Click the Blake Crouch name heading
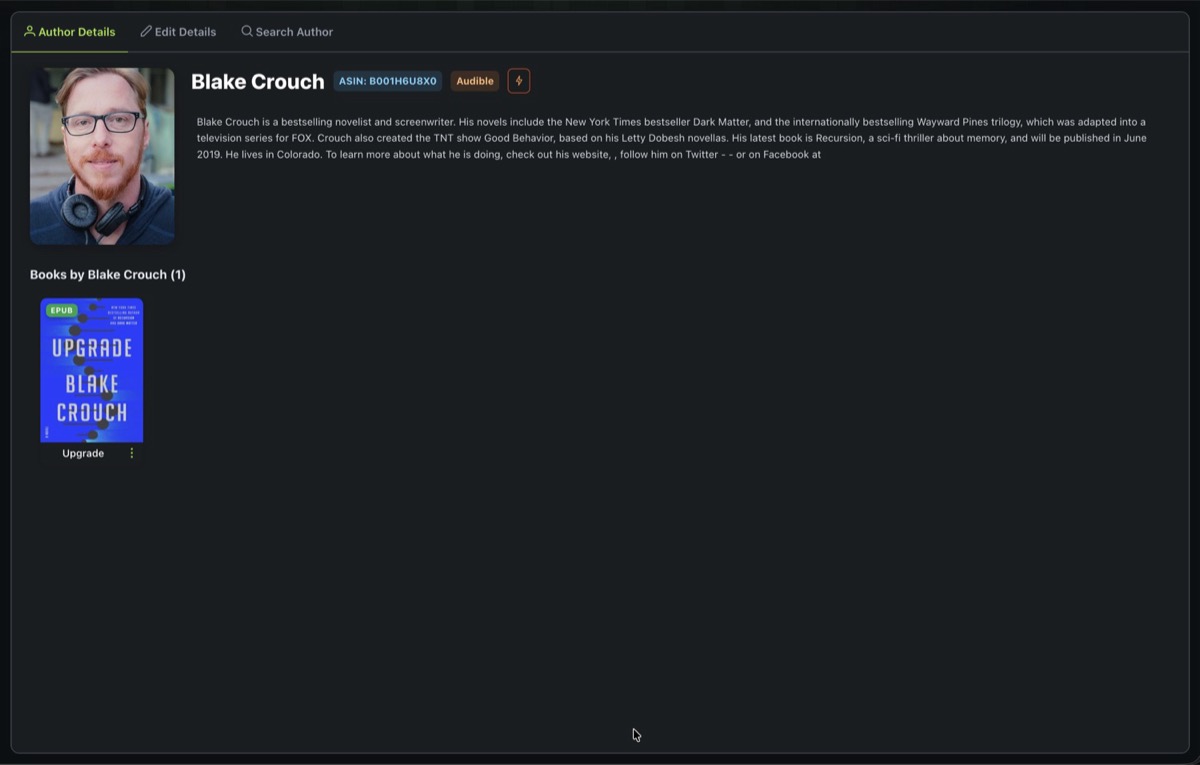This screenshot has width=1200, height=765. tap(258, 82)
